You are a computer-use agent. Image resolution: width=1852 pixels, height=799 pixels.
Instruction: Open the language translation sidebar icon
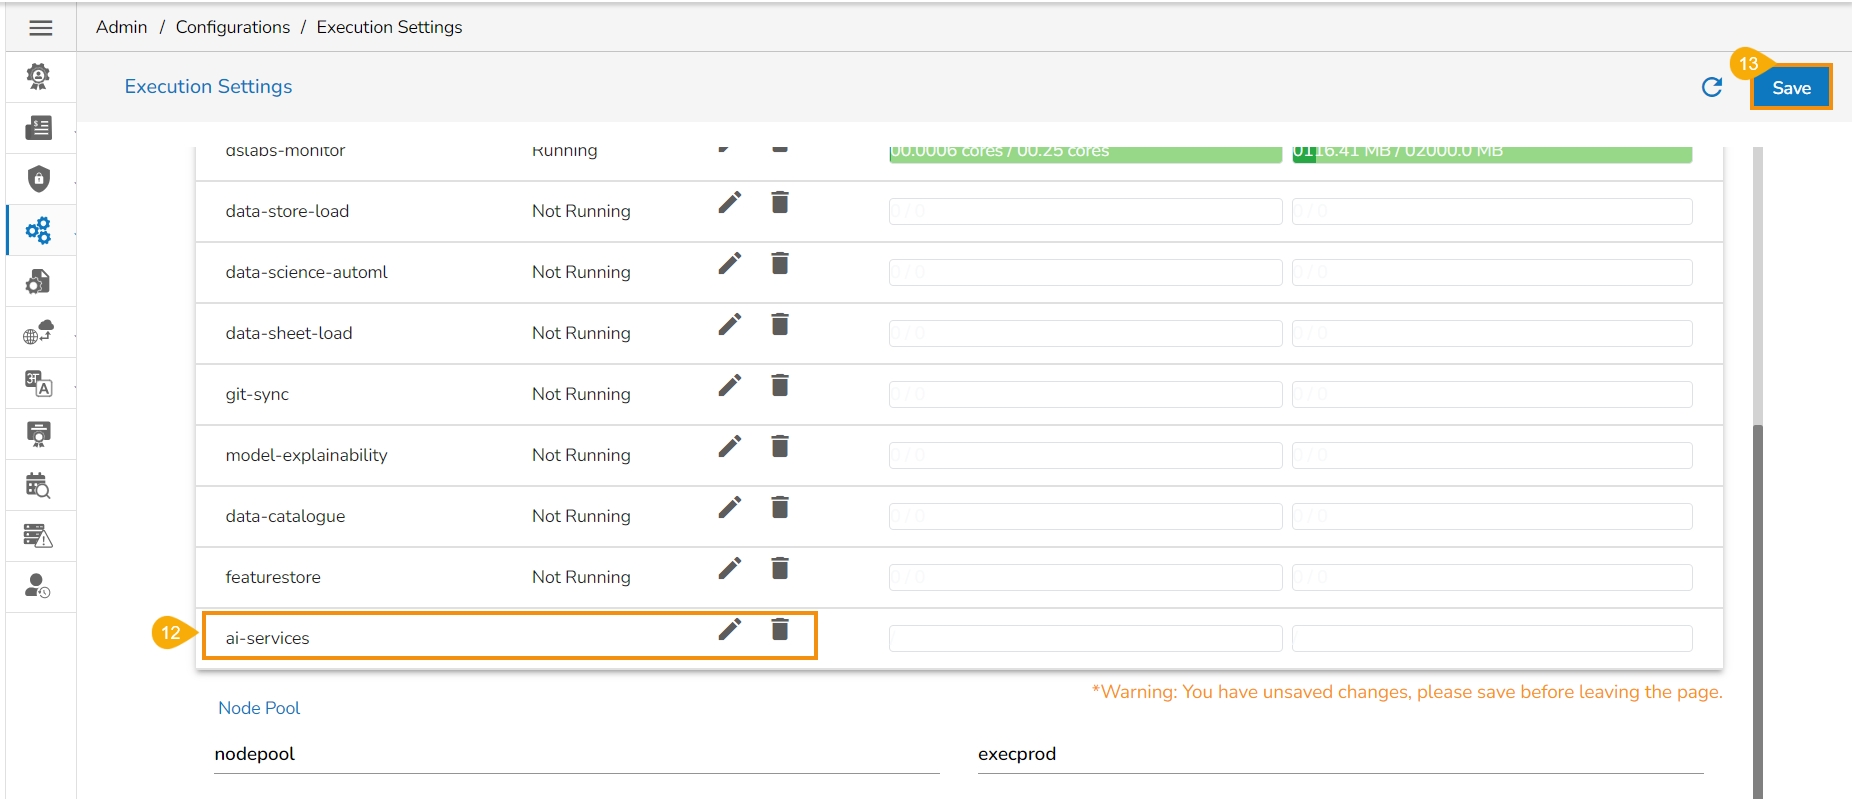pos(39,384)
